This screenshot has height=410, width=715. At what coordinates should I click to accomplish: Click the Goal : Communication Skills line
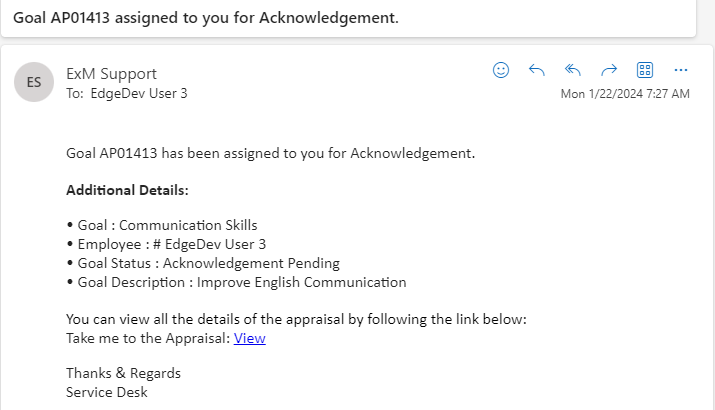click(161, 225)
